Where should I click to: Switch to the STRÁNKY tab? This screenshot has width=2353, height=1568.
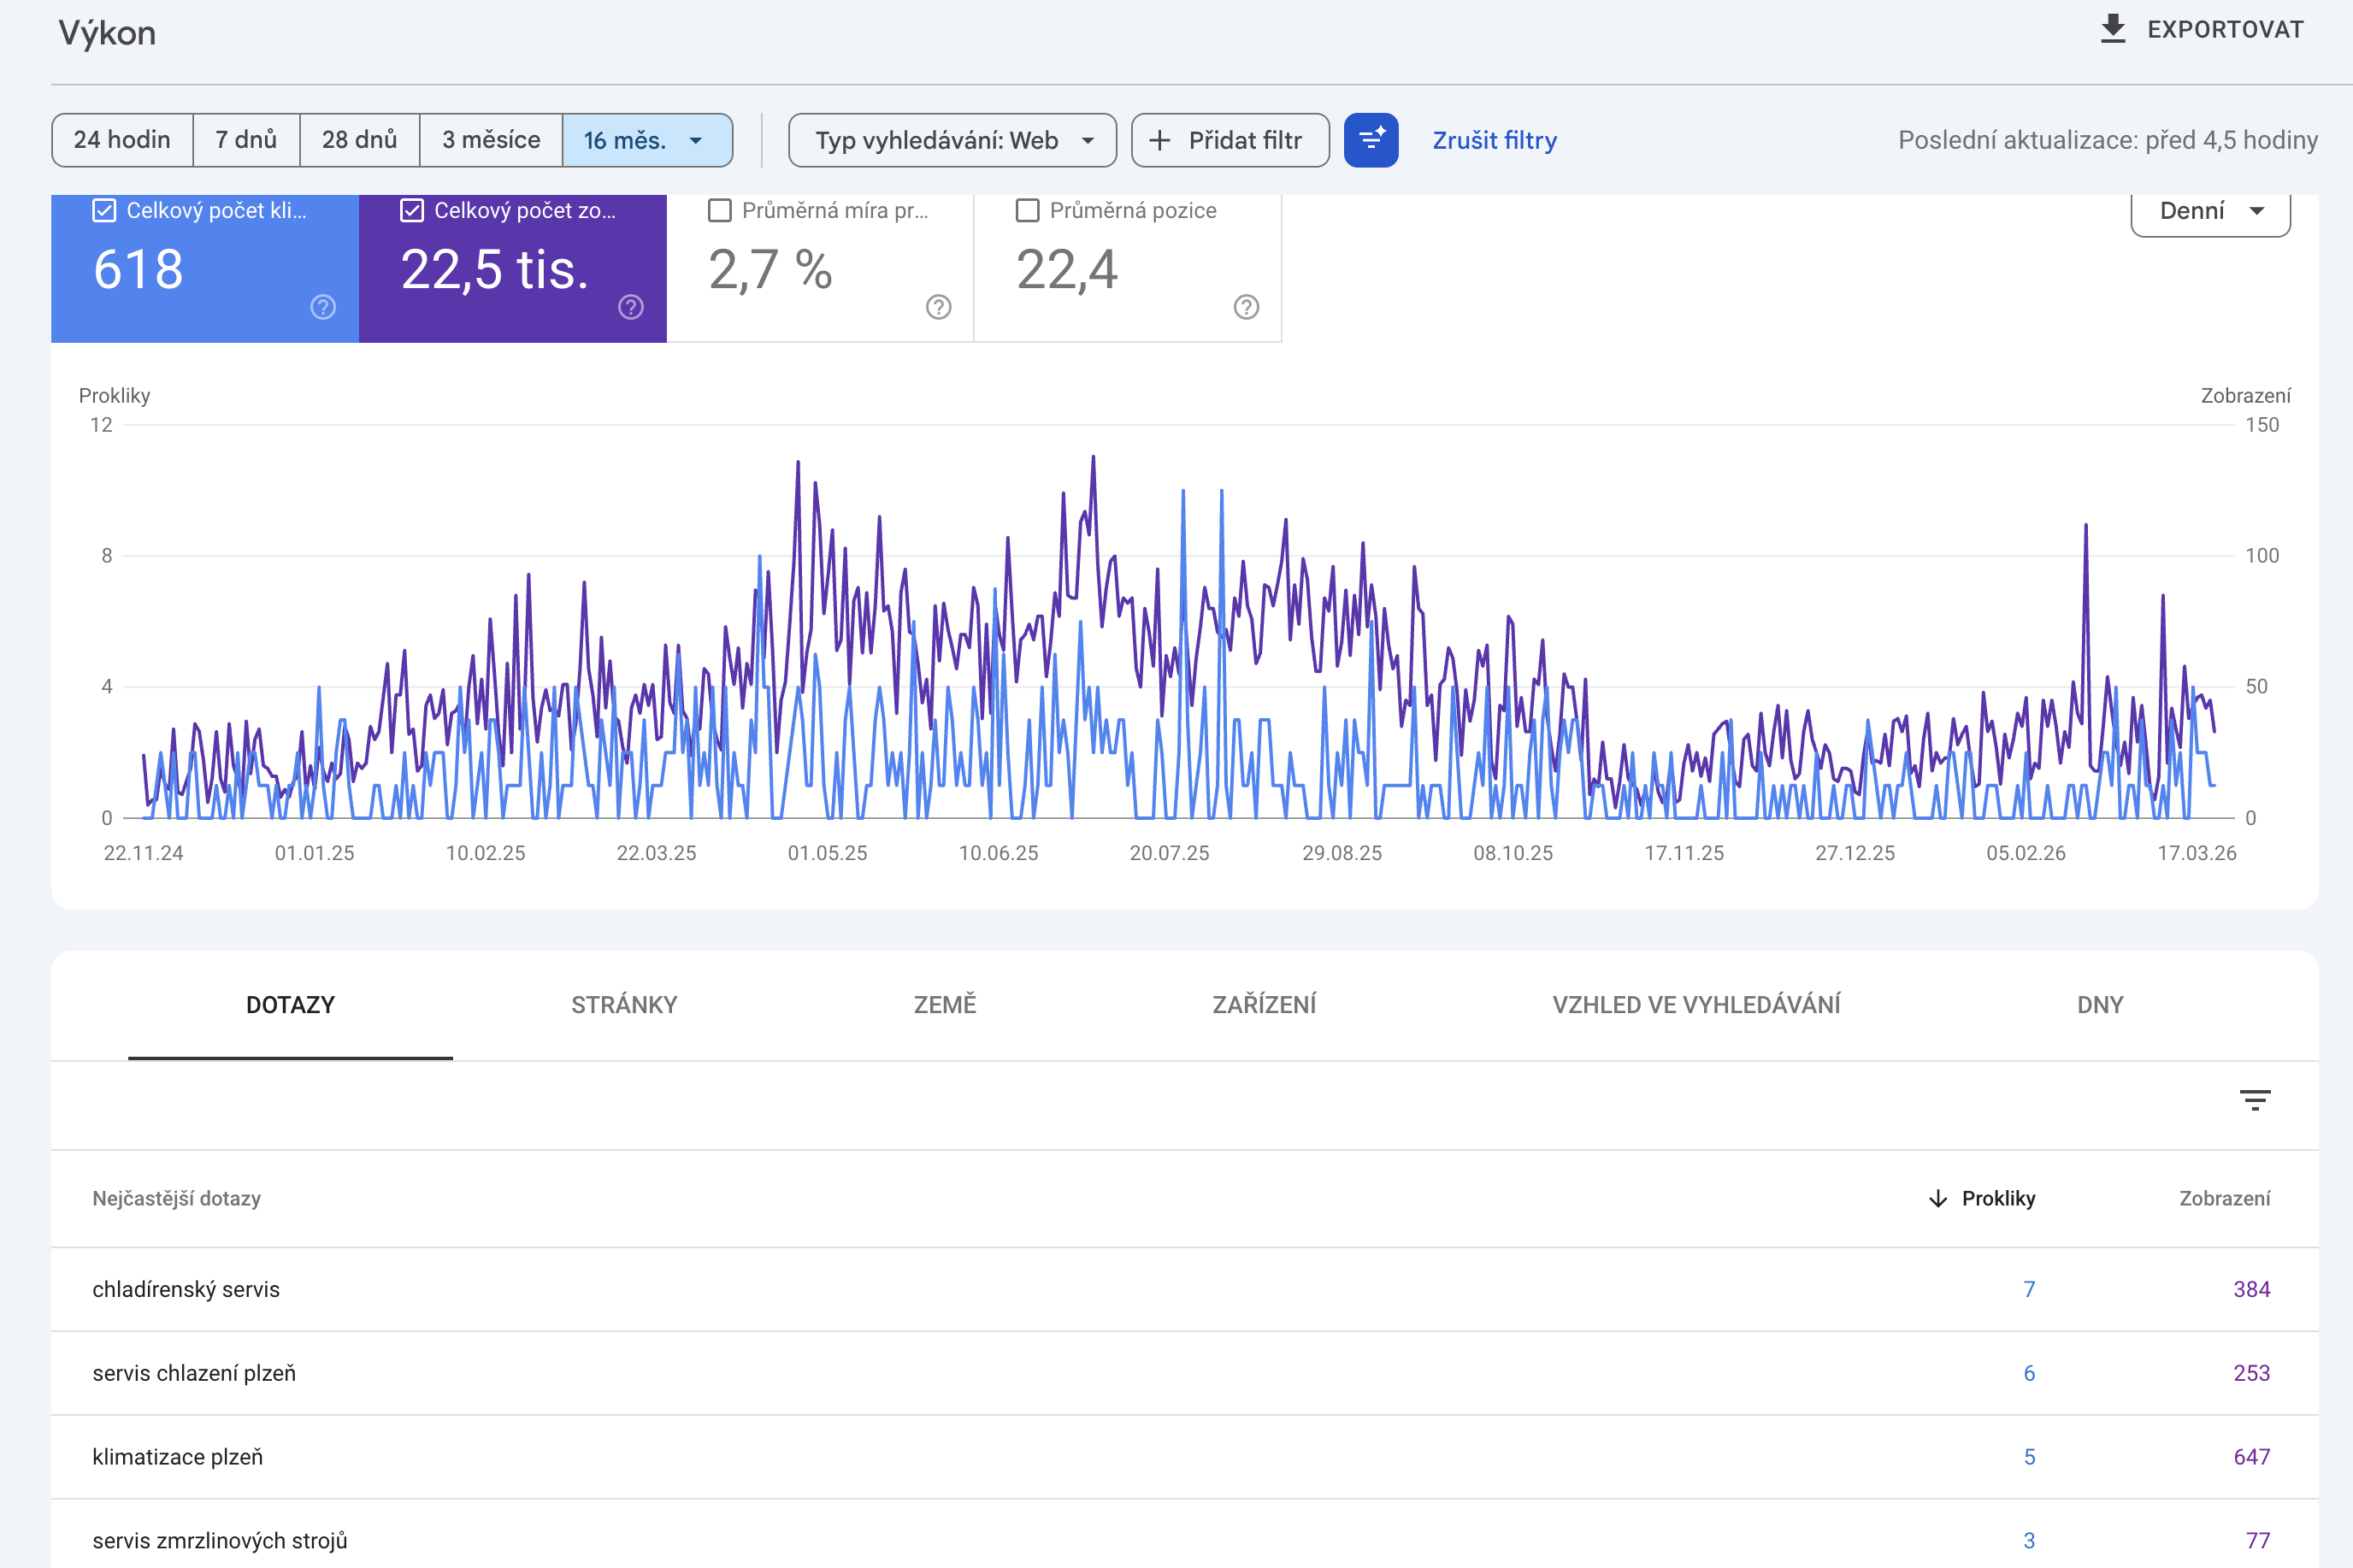click(624, 1004)
